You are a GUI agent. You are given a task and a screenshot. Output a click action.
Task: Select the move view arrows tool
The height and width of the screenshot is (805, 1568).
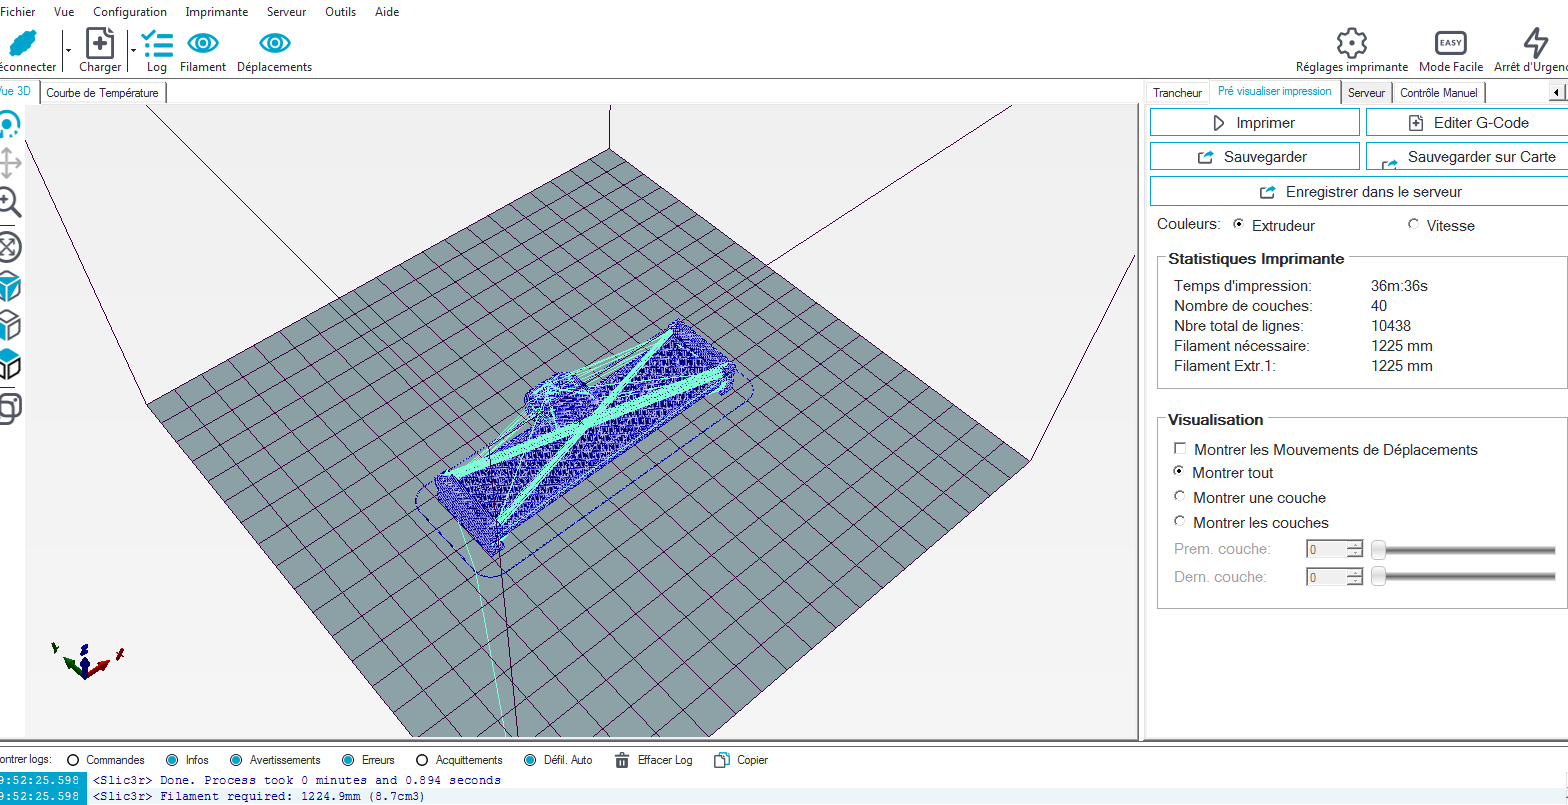click(9, 163)
